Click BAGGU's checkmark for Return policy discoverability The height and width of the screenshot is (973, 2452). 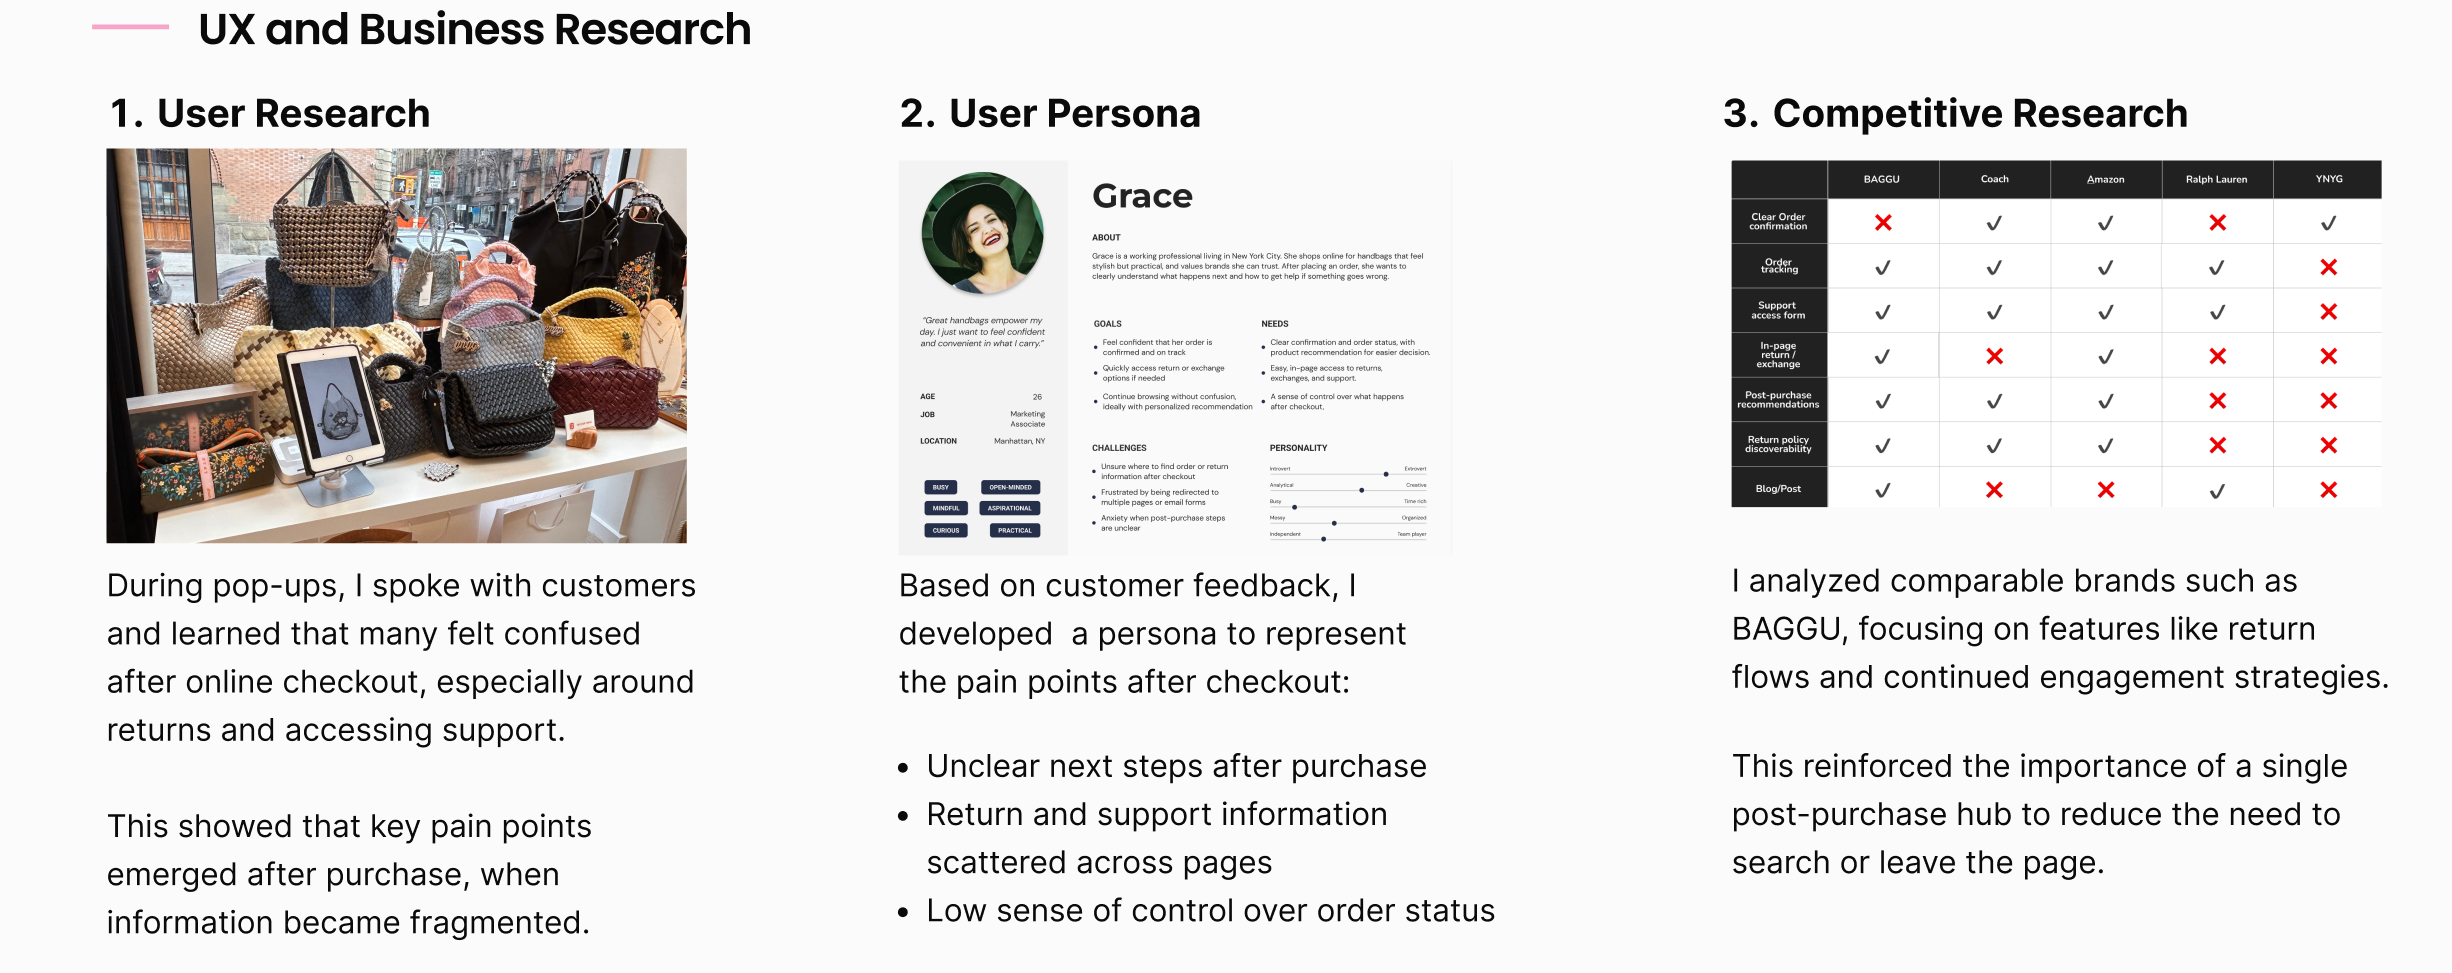tap(1882, 446)
